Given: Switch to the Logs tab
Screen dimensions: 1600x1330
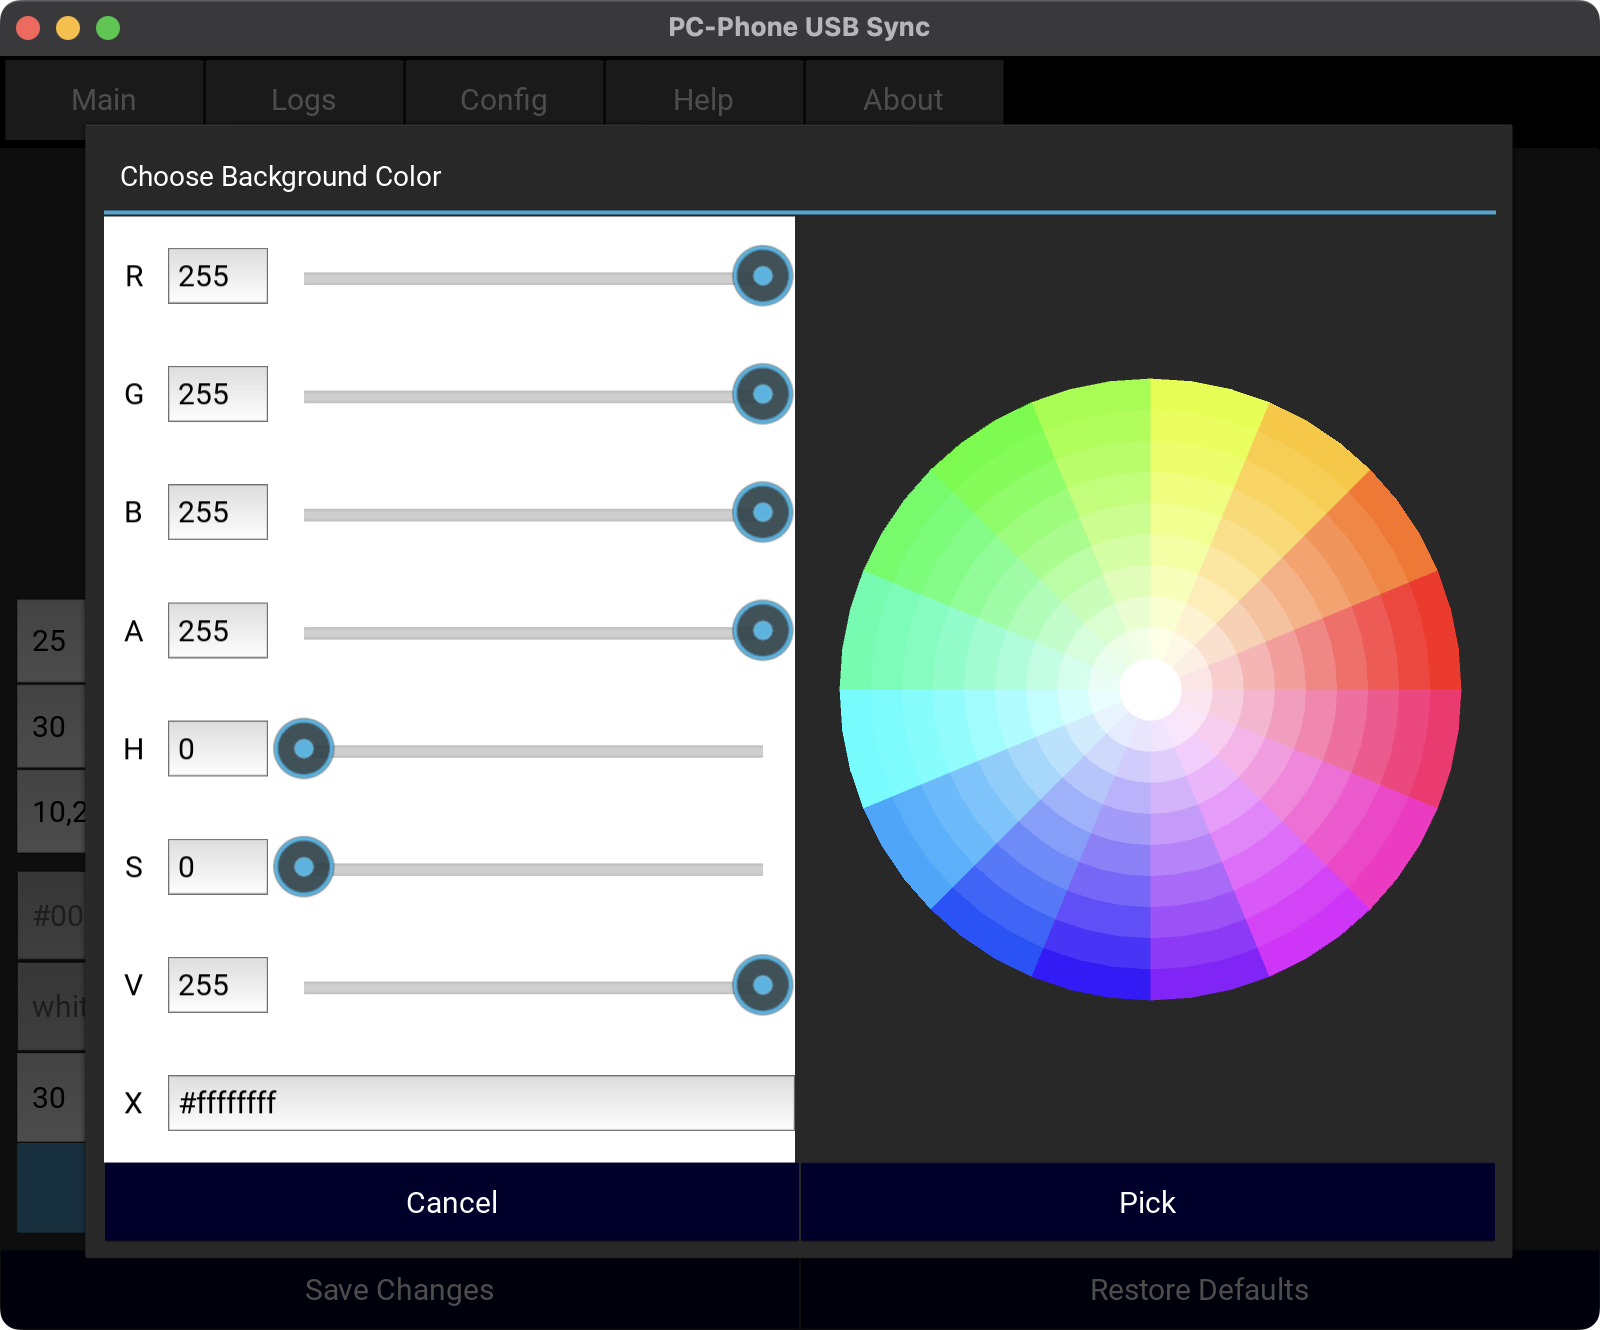Looking at the screenshot, I should tap(304, 100).
